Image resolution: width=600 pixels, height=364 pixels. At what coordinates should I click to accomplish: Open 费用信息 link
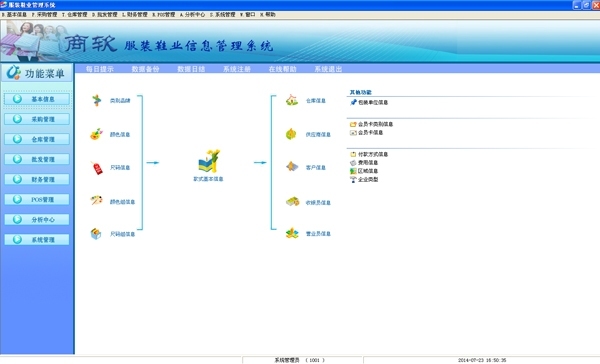coord(368,163)
